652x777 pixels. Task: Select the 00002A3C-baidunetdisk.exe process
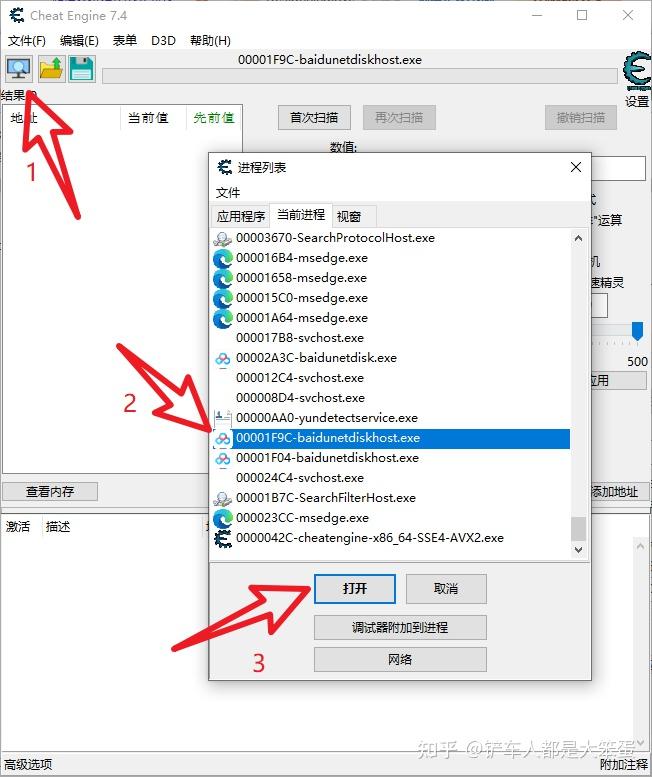click(x=316, y=358)
